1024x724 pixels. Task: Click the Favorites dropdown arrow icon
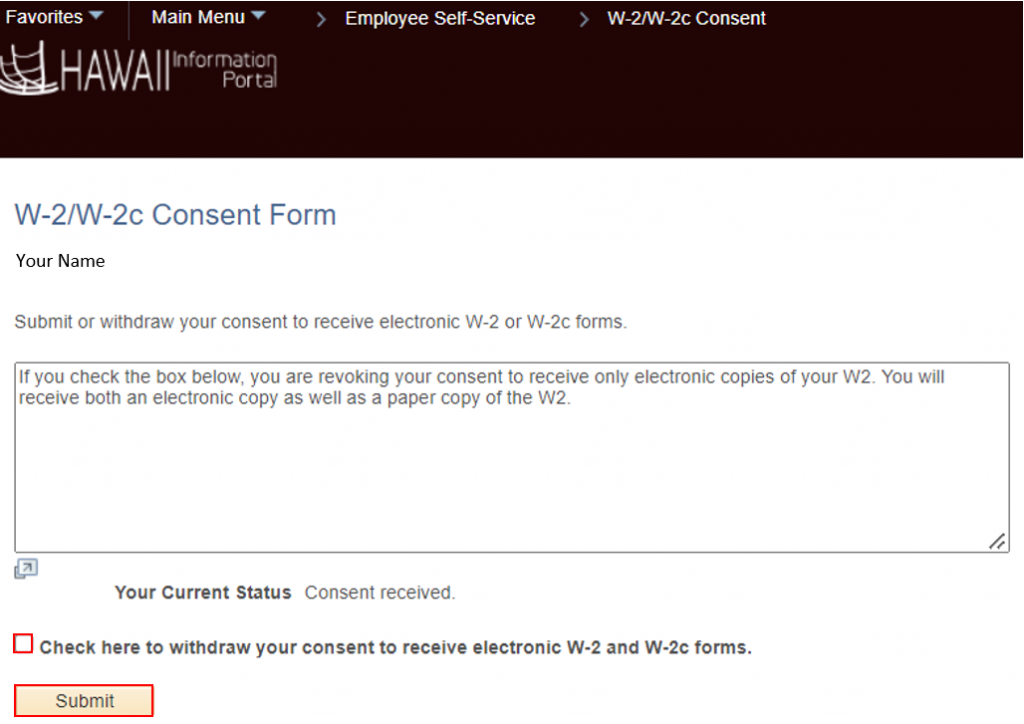click(94, 15)
